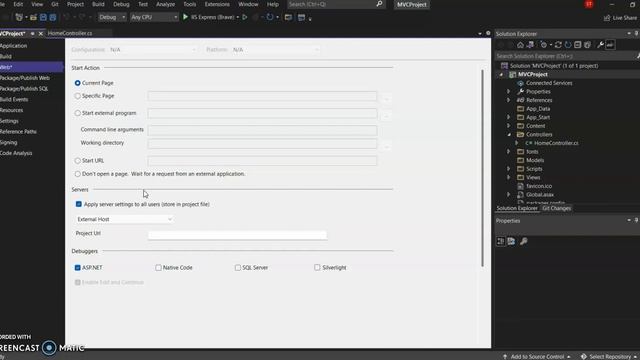Screen dimensions: 640x360
Task: Expand the Views folder in Solution Explorer
Action: click(509, 177)
